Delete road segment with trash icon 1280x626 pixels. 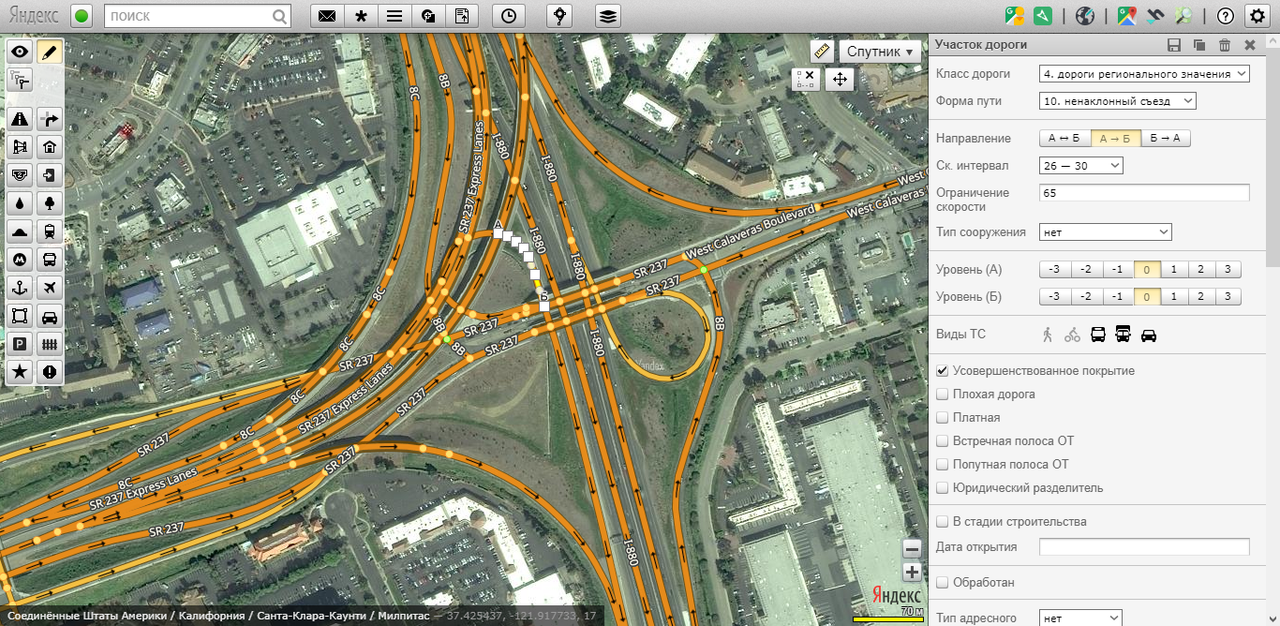1224,45
